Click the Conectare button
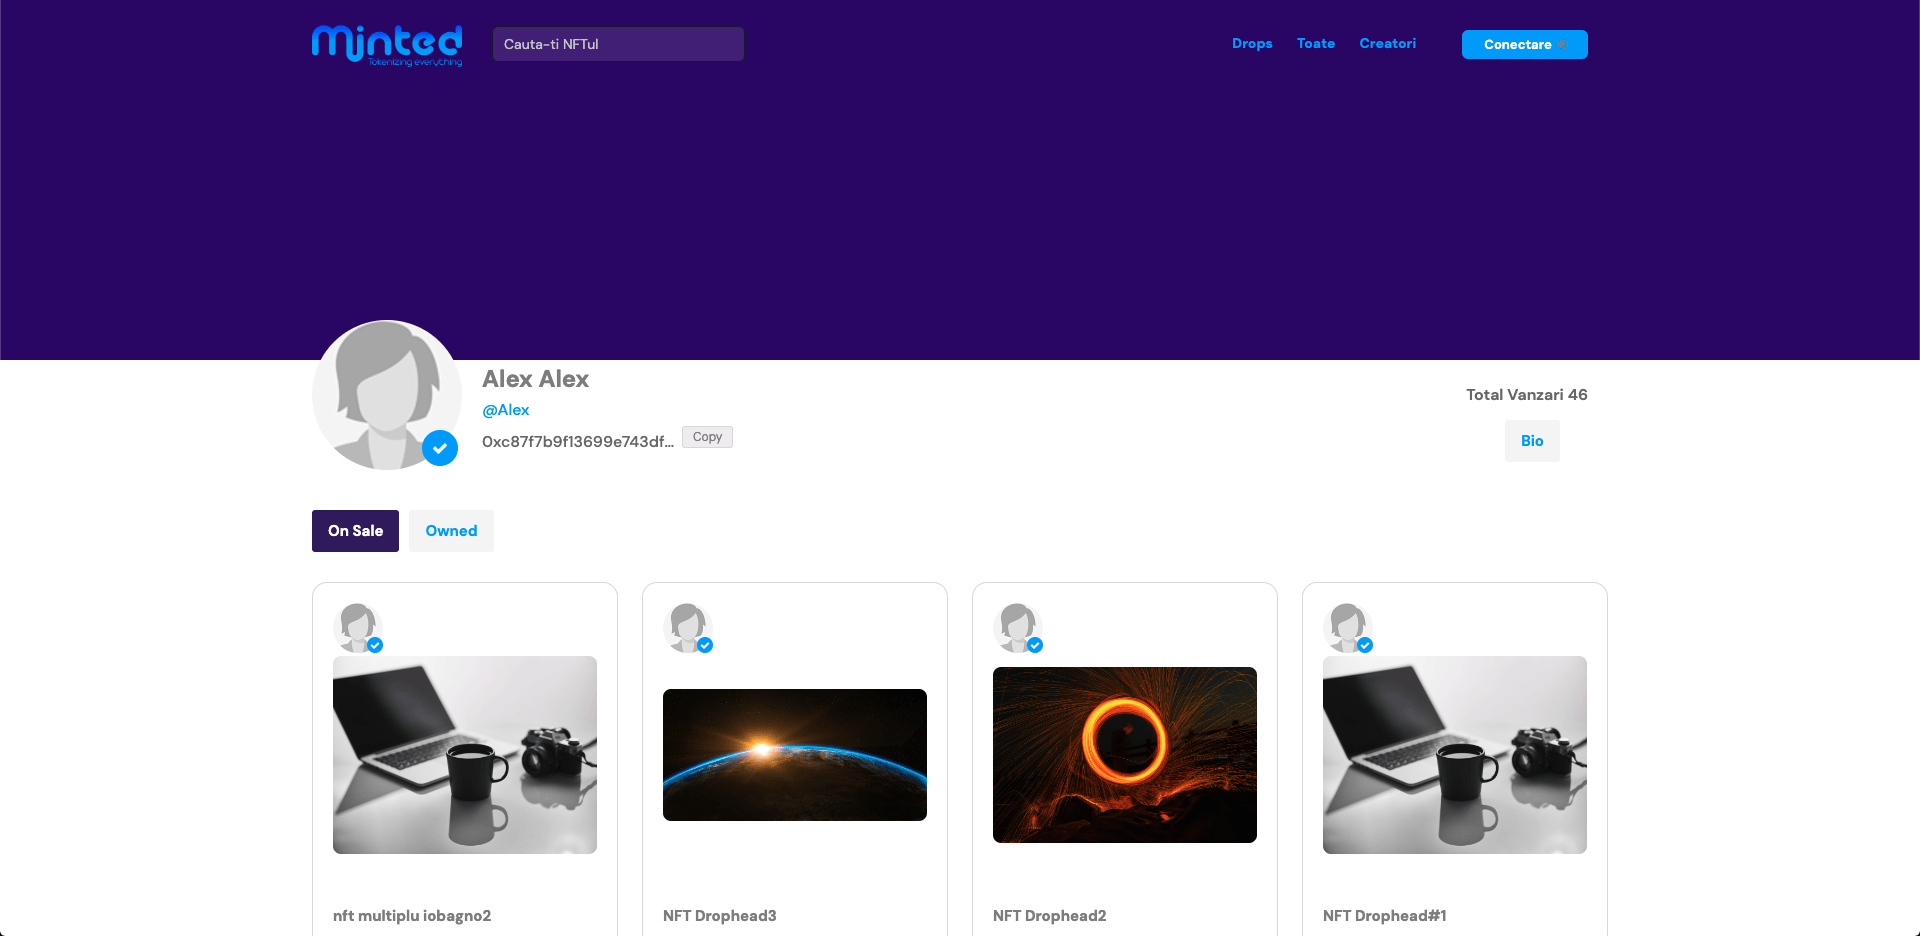Viewport: 1920px width, 936px height. (1525, 44)
